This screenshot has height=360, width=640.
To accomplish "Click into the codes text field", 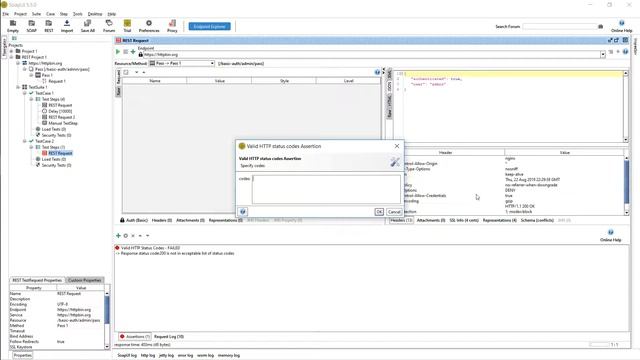I will 326,189.
